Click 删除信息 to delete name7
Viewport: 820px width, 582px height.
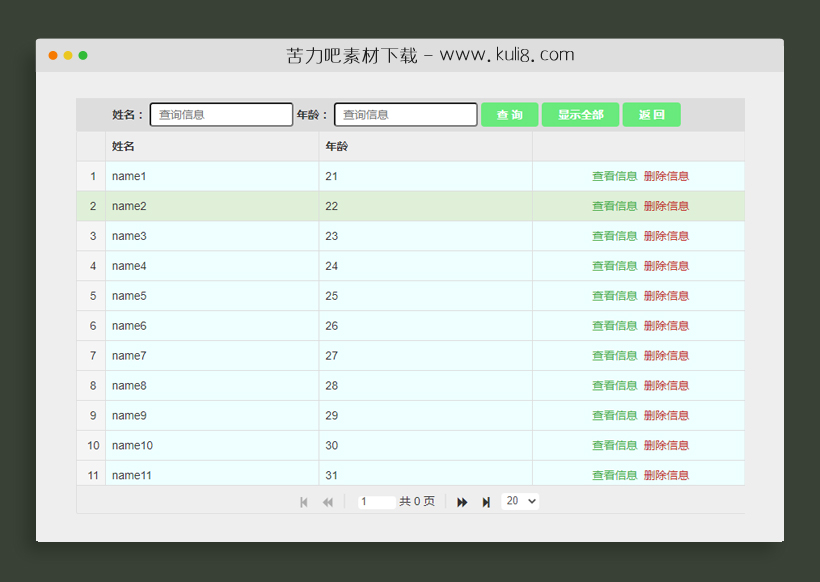[667, 356]
